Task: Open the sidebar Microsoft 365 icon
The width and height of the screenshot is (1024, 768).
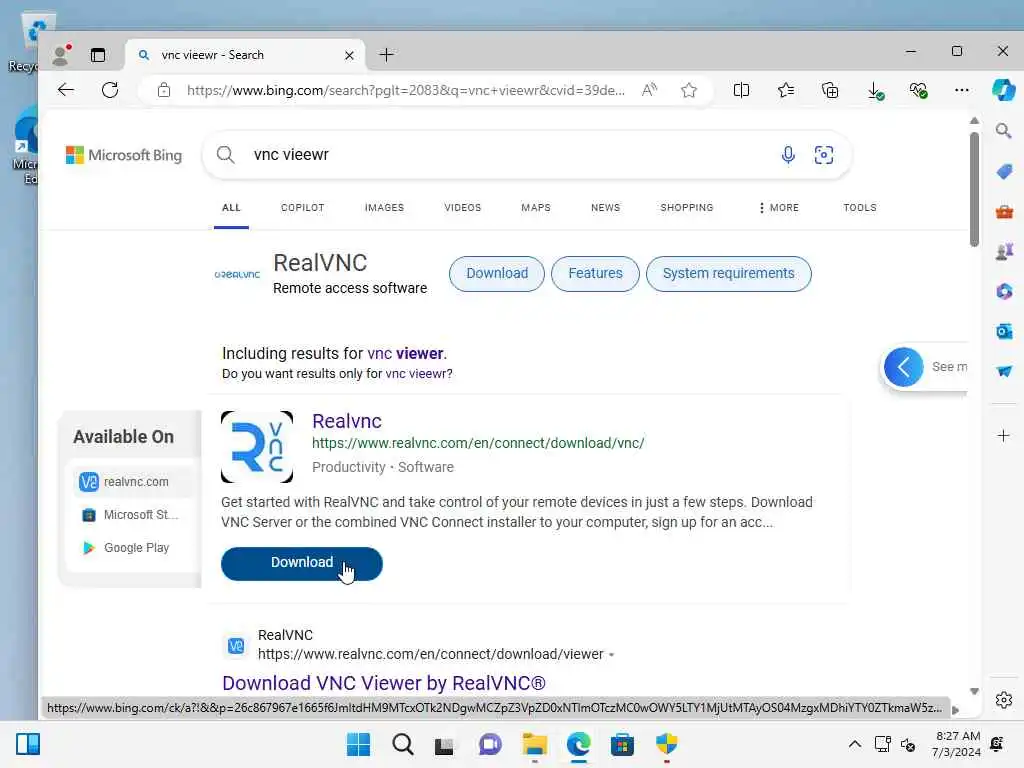Action: (x=1004, y=291)
